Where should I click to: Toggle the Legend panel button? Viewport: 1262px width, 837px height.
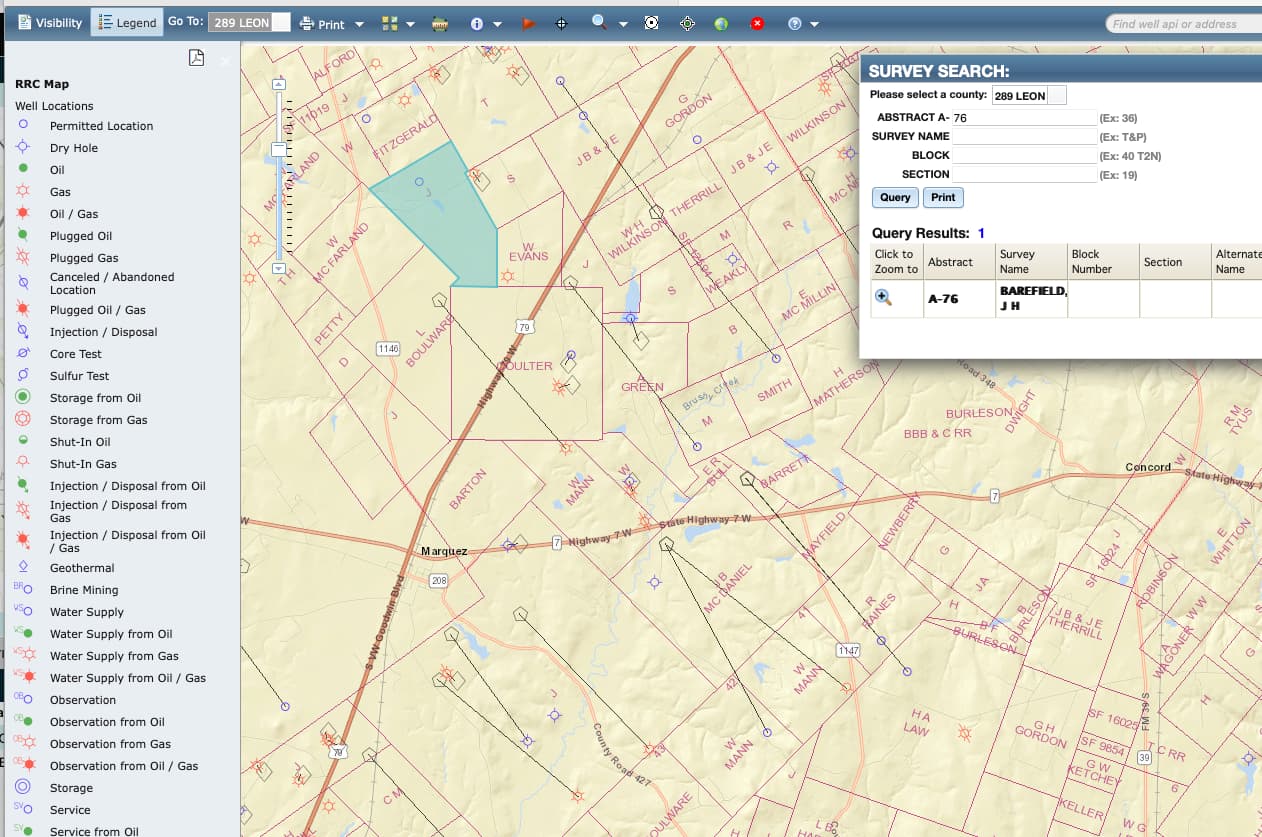coord(127,23)
